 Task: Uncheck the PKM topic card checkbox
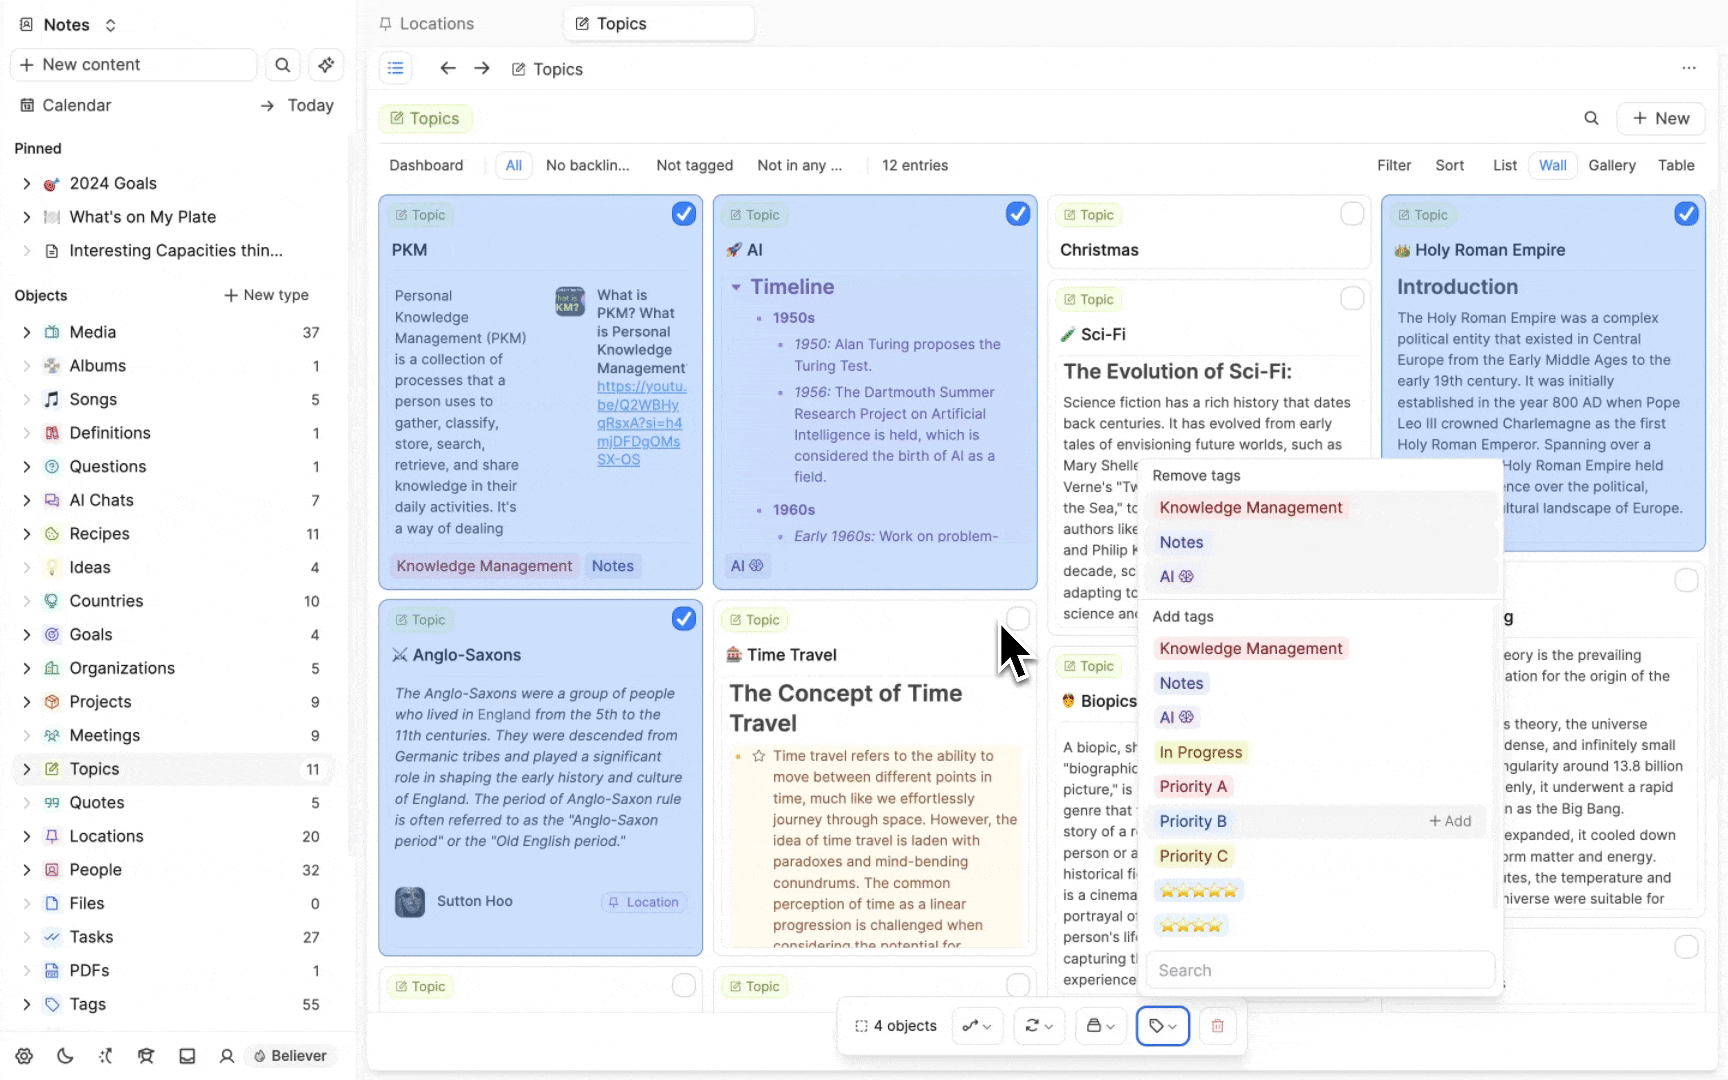pyautogui.click(x=684, y=214)
